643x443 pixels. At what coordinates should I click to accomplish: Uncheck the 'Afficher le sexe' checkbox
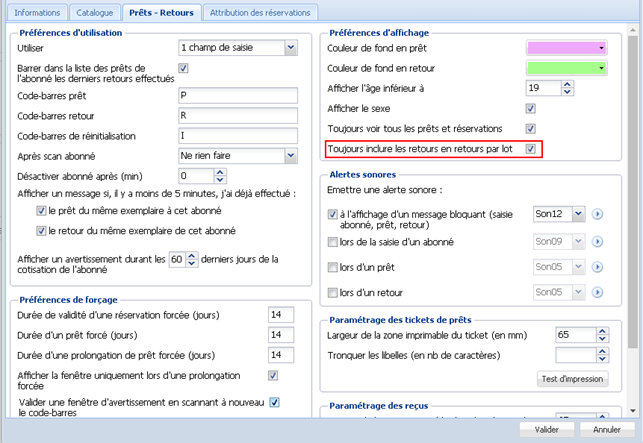pos(532,108)
